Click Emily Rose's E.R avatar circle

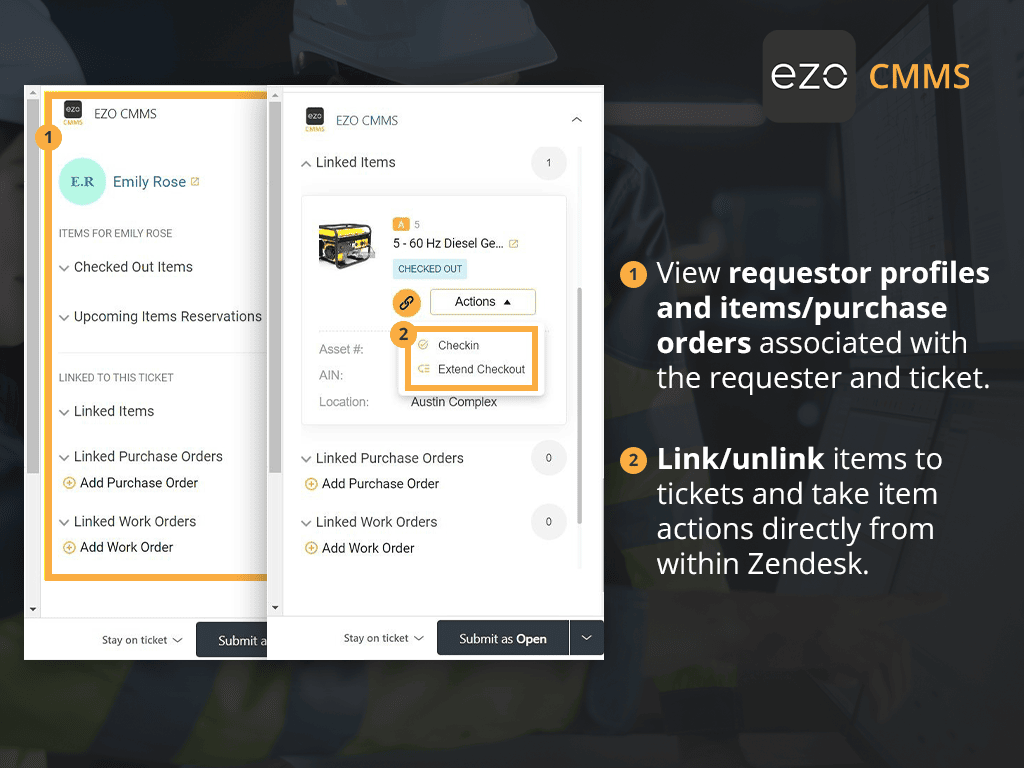[x=82, y=181]
